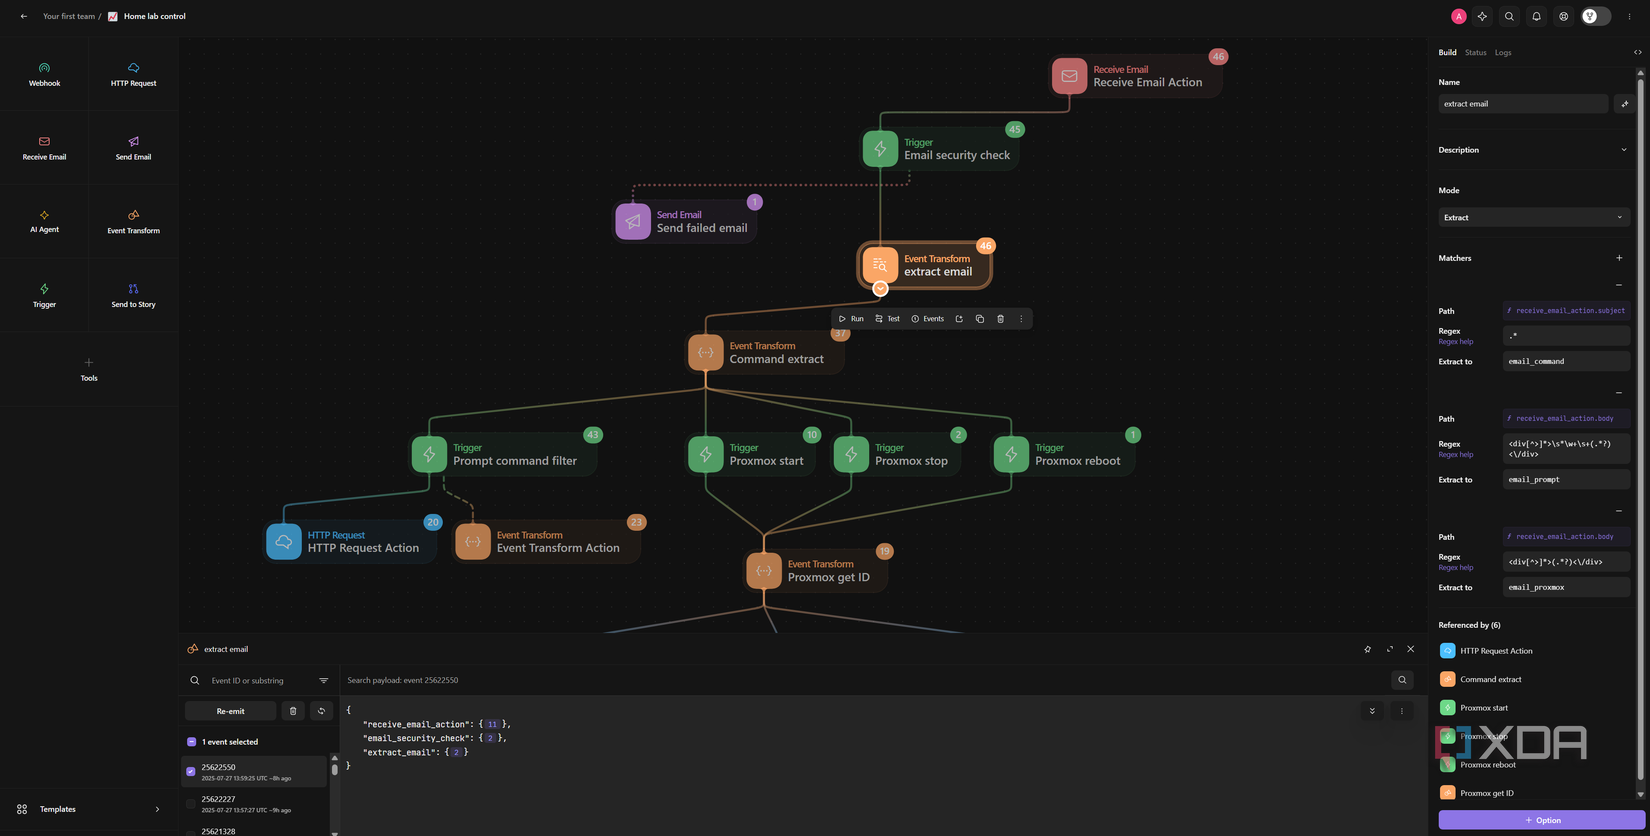Add a new matcher with plus icon

tap(1619, 258)
